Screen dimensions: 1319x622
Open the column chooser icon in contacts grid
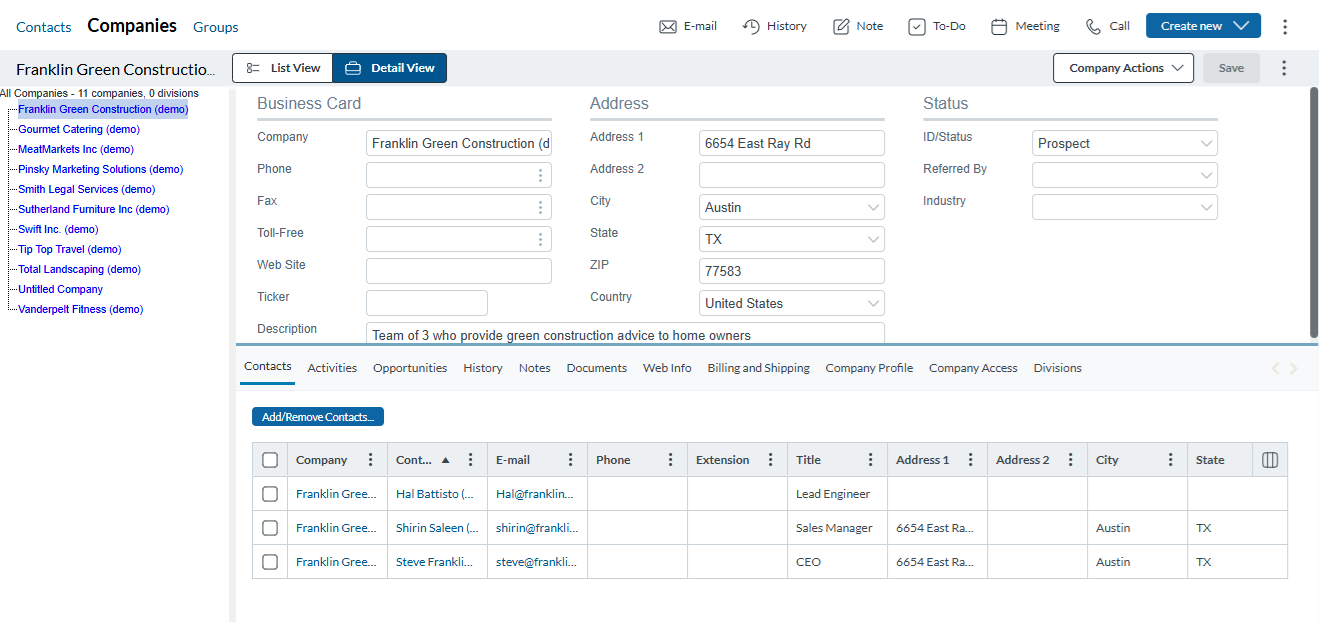click(1270, 460)
